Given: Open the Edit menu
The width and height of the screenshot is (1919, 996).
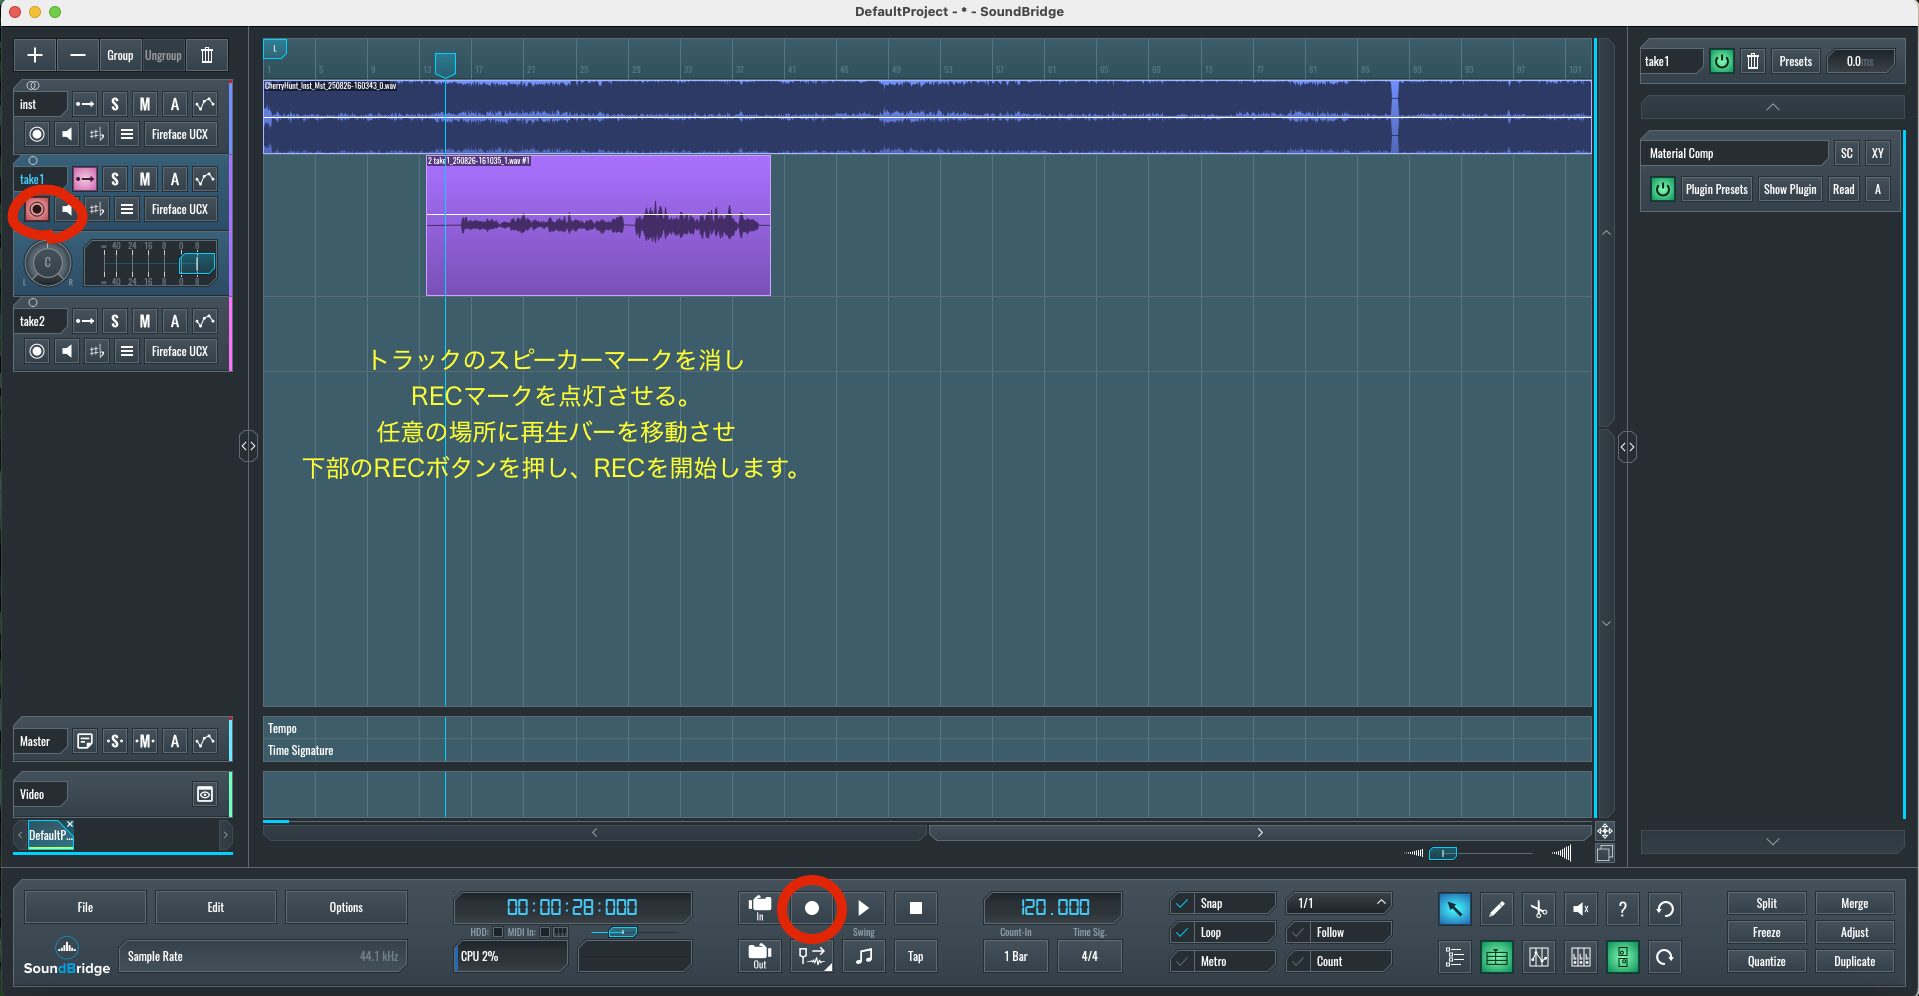Looking at the screenshot, I should pos(216,907).
